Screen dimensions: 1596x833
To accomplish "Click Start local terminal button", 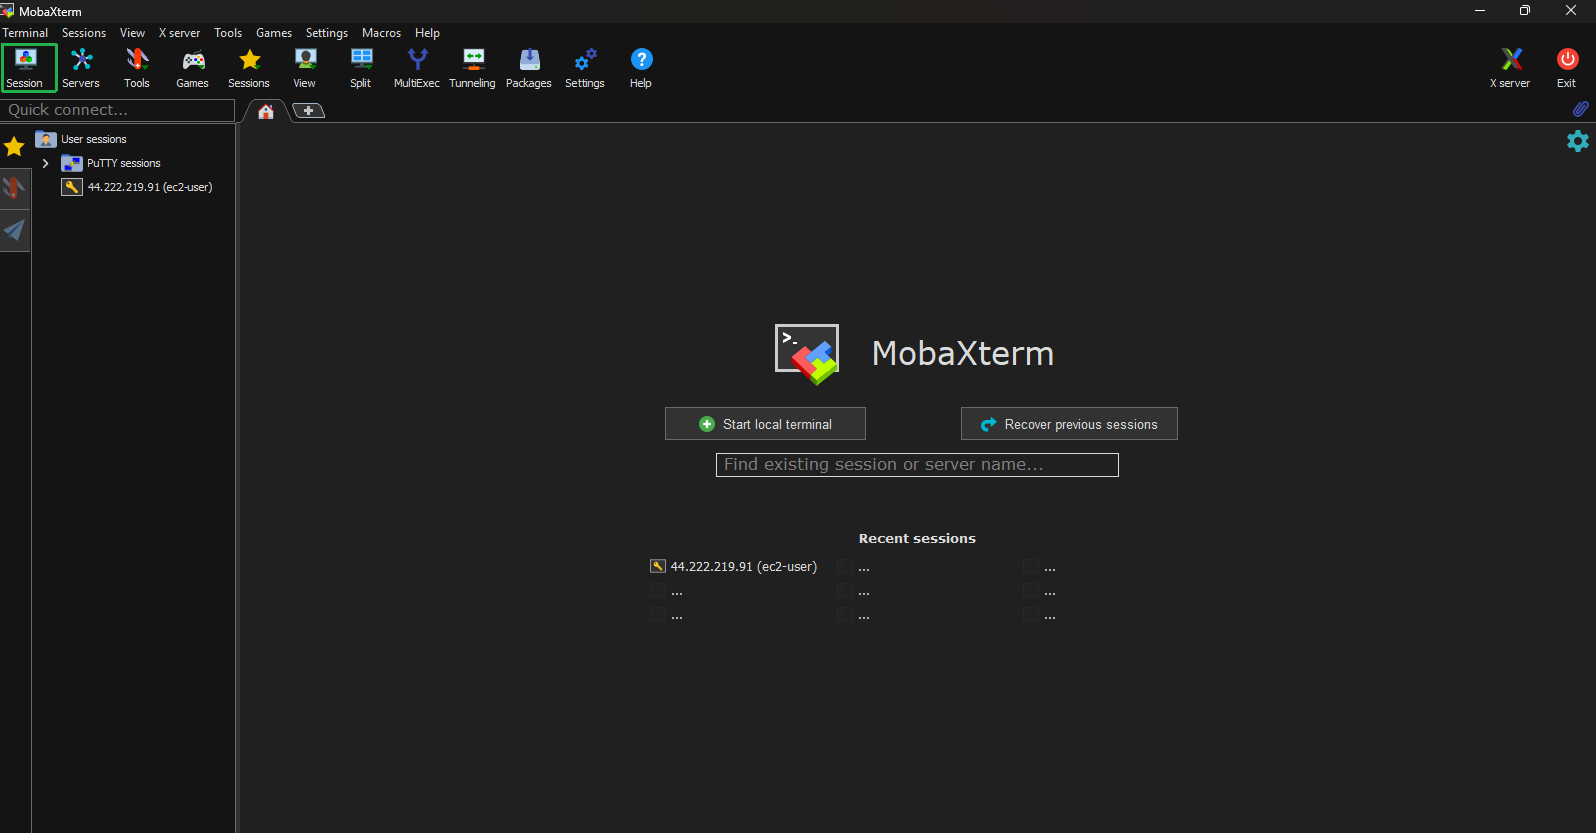I will tap(765, 424).
